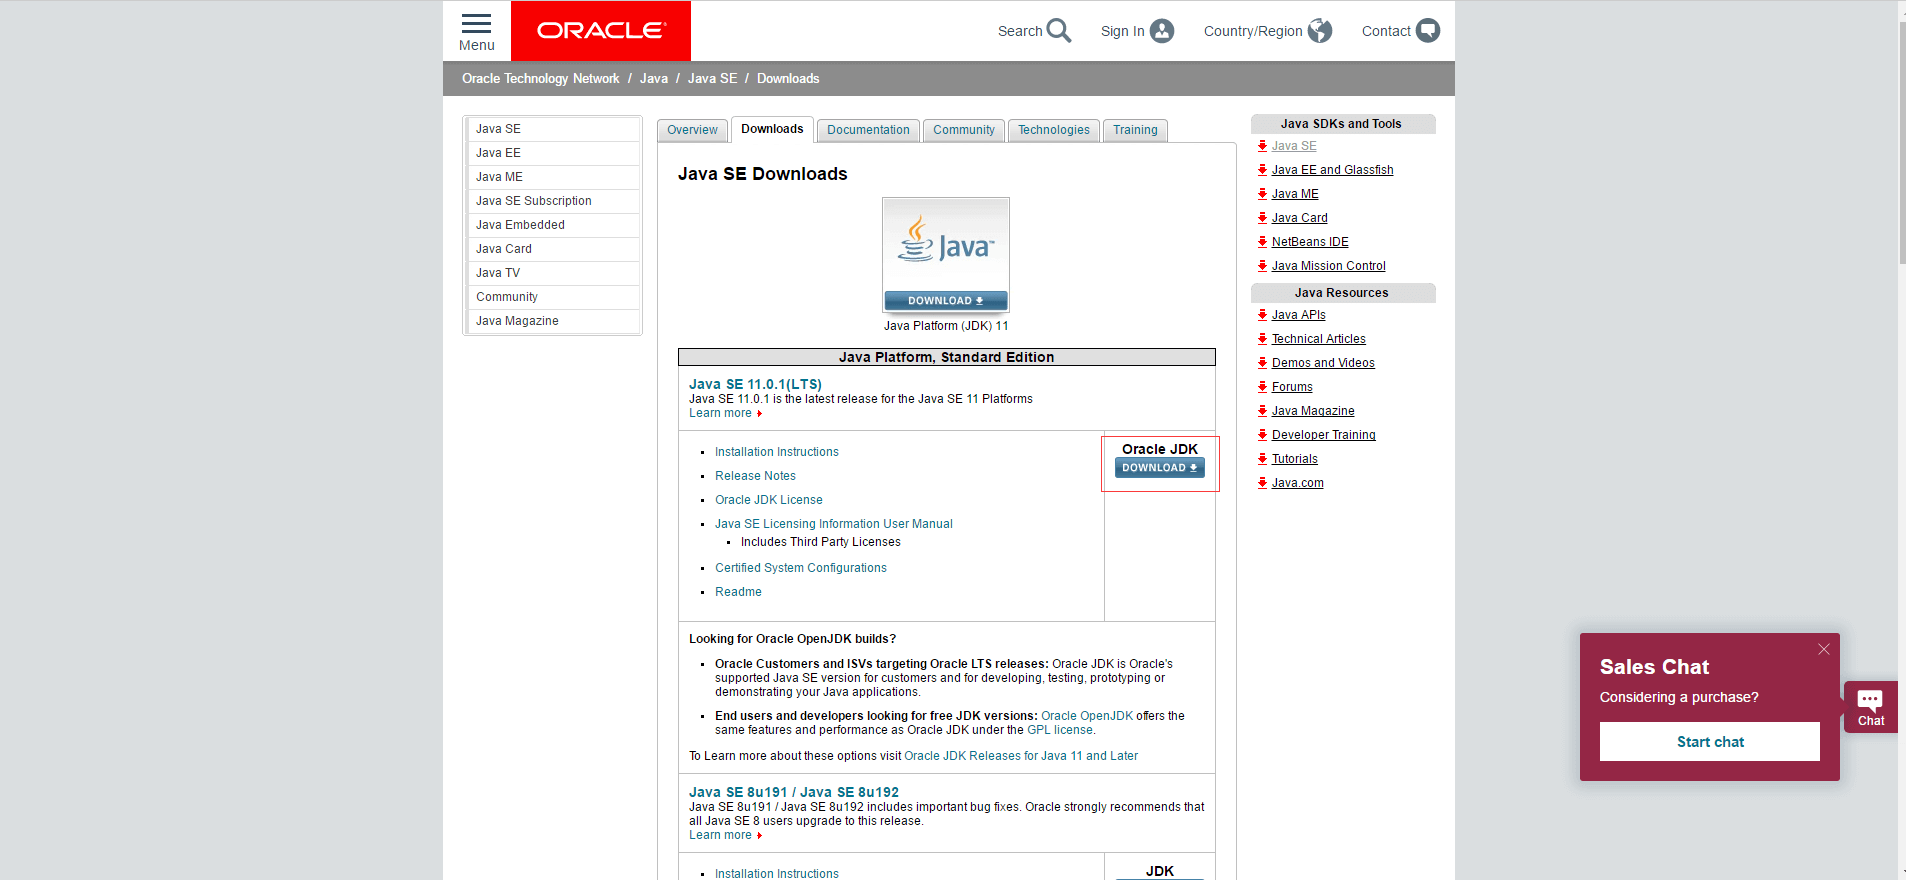The height and width of the screenshot is (880, 1906).
Task: Open the Training tab
Action: [1135, 130]
